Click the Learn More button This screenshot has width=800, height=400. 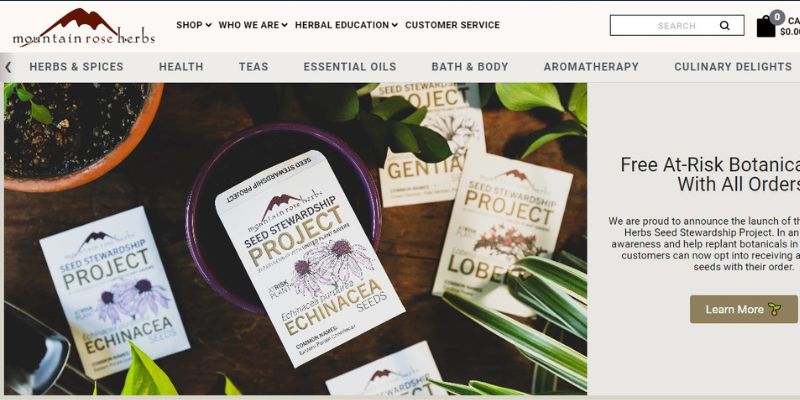743,309
